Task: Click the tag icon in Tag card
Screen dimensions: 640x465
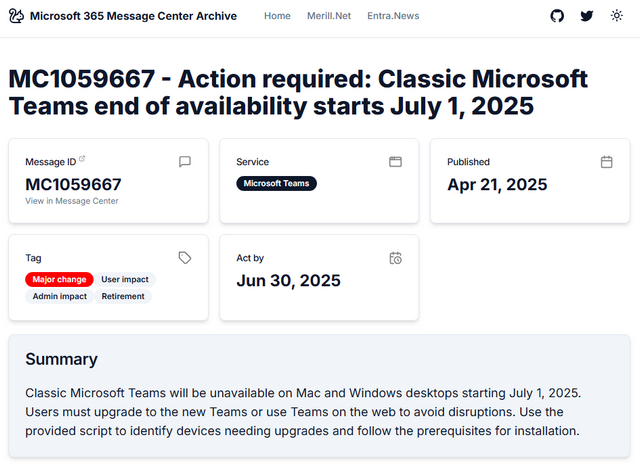Action: point(185,257)
